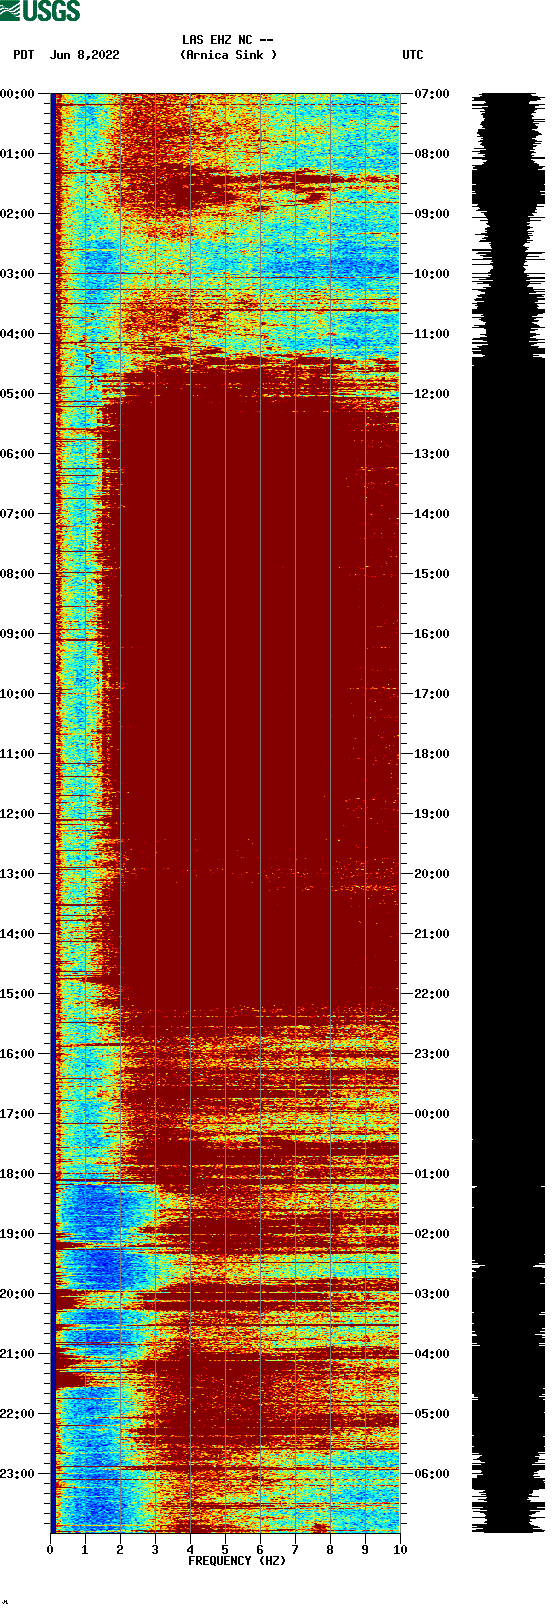The image size is (552, 1613).
Task: Click the '07:00' PDT time label
Action: pyautogui.click(x=17, y=514)
